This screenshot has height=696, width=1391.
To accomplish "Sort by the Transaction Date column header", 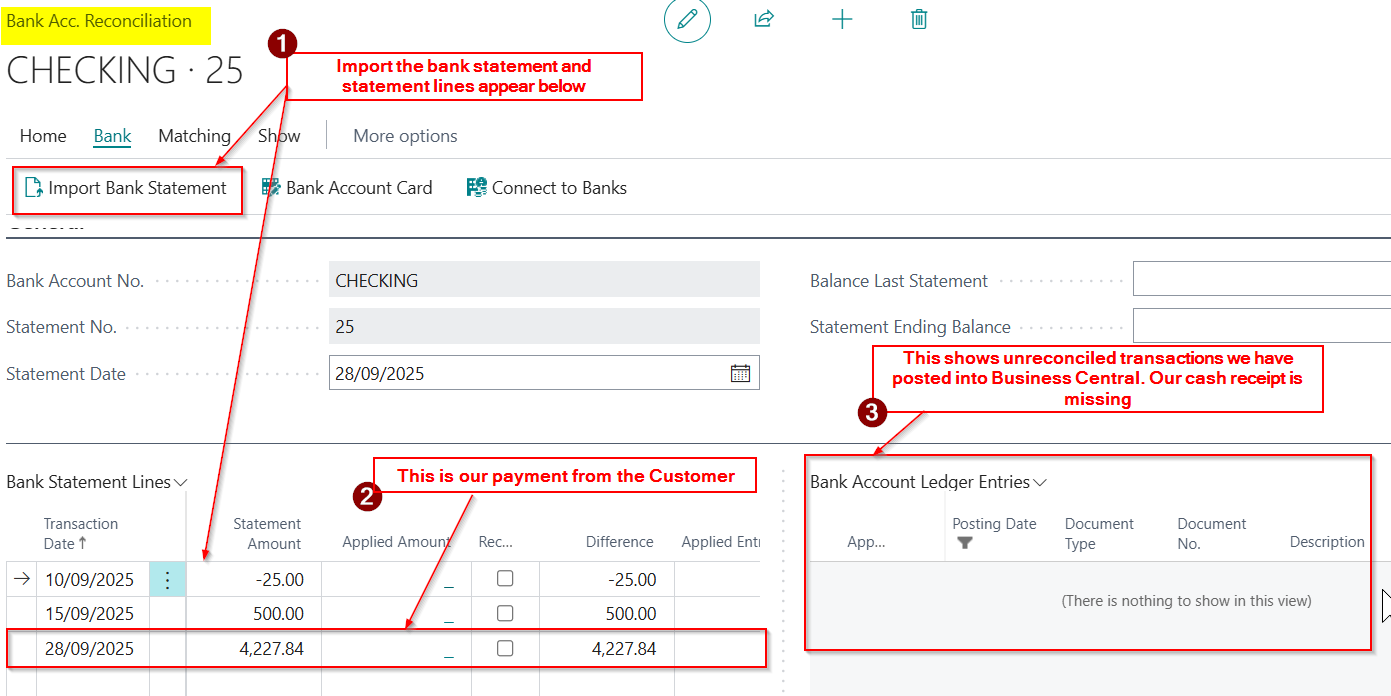I will pos(80,533).
